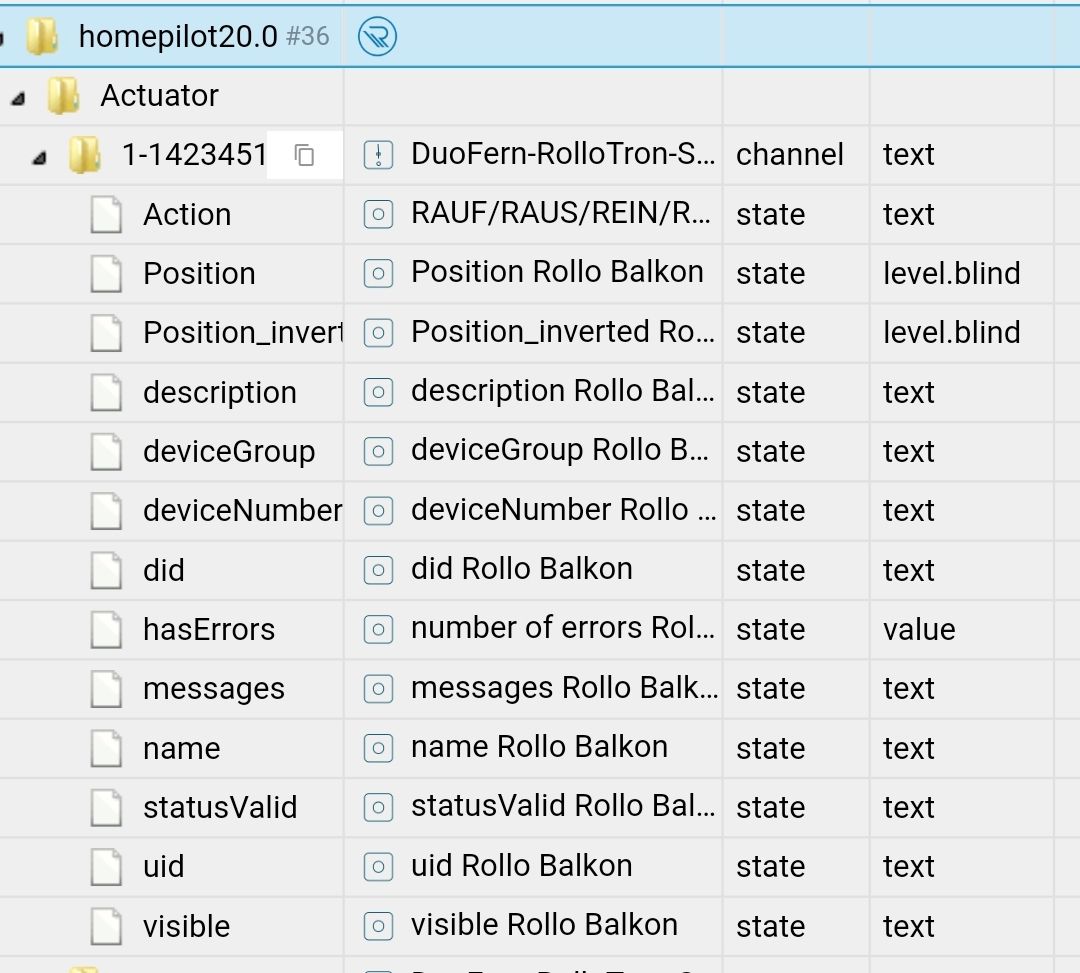Image resolution: width=1080 pixels, height=973 pixels.
Task: Copy the 1-1423451 object ID
Action: pyautogui.click(x=305, y=155)
